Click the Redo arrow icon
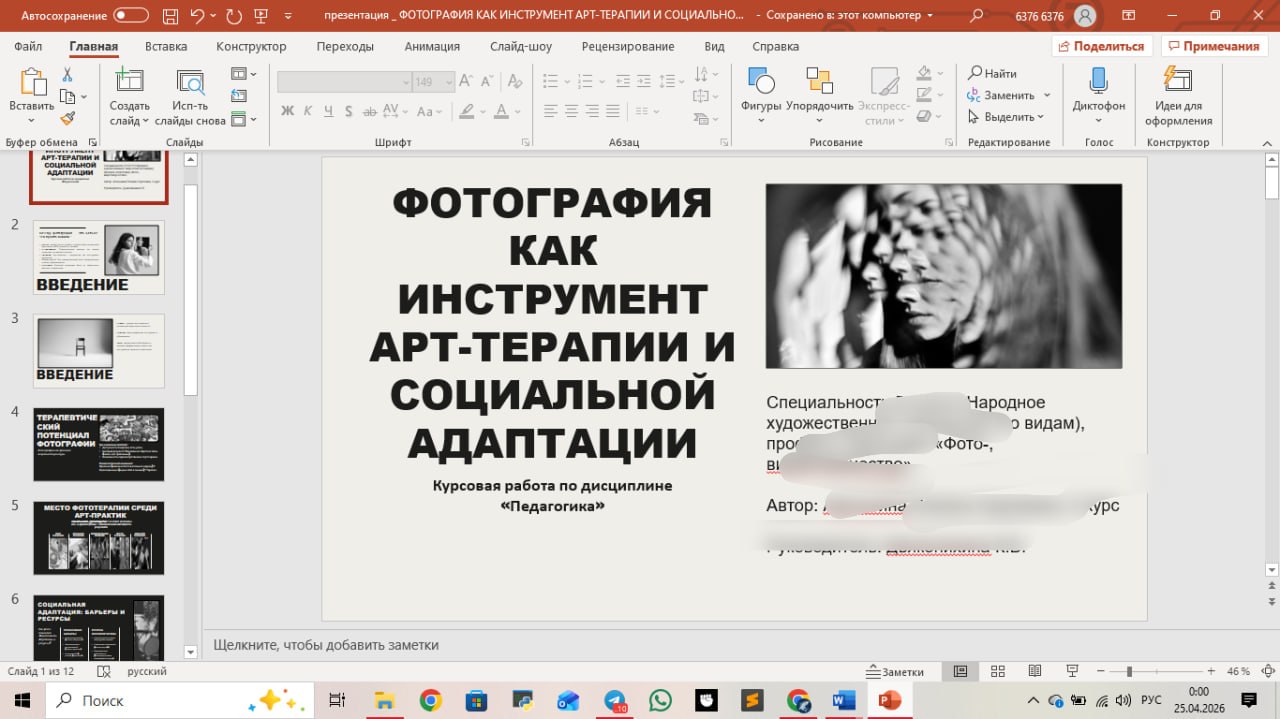The image size is (1280, 719). pyautogui.click(x=235, y=16)
